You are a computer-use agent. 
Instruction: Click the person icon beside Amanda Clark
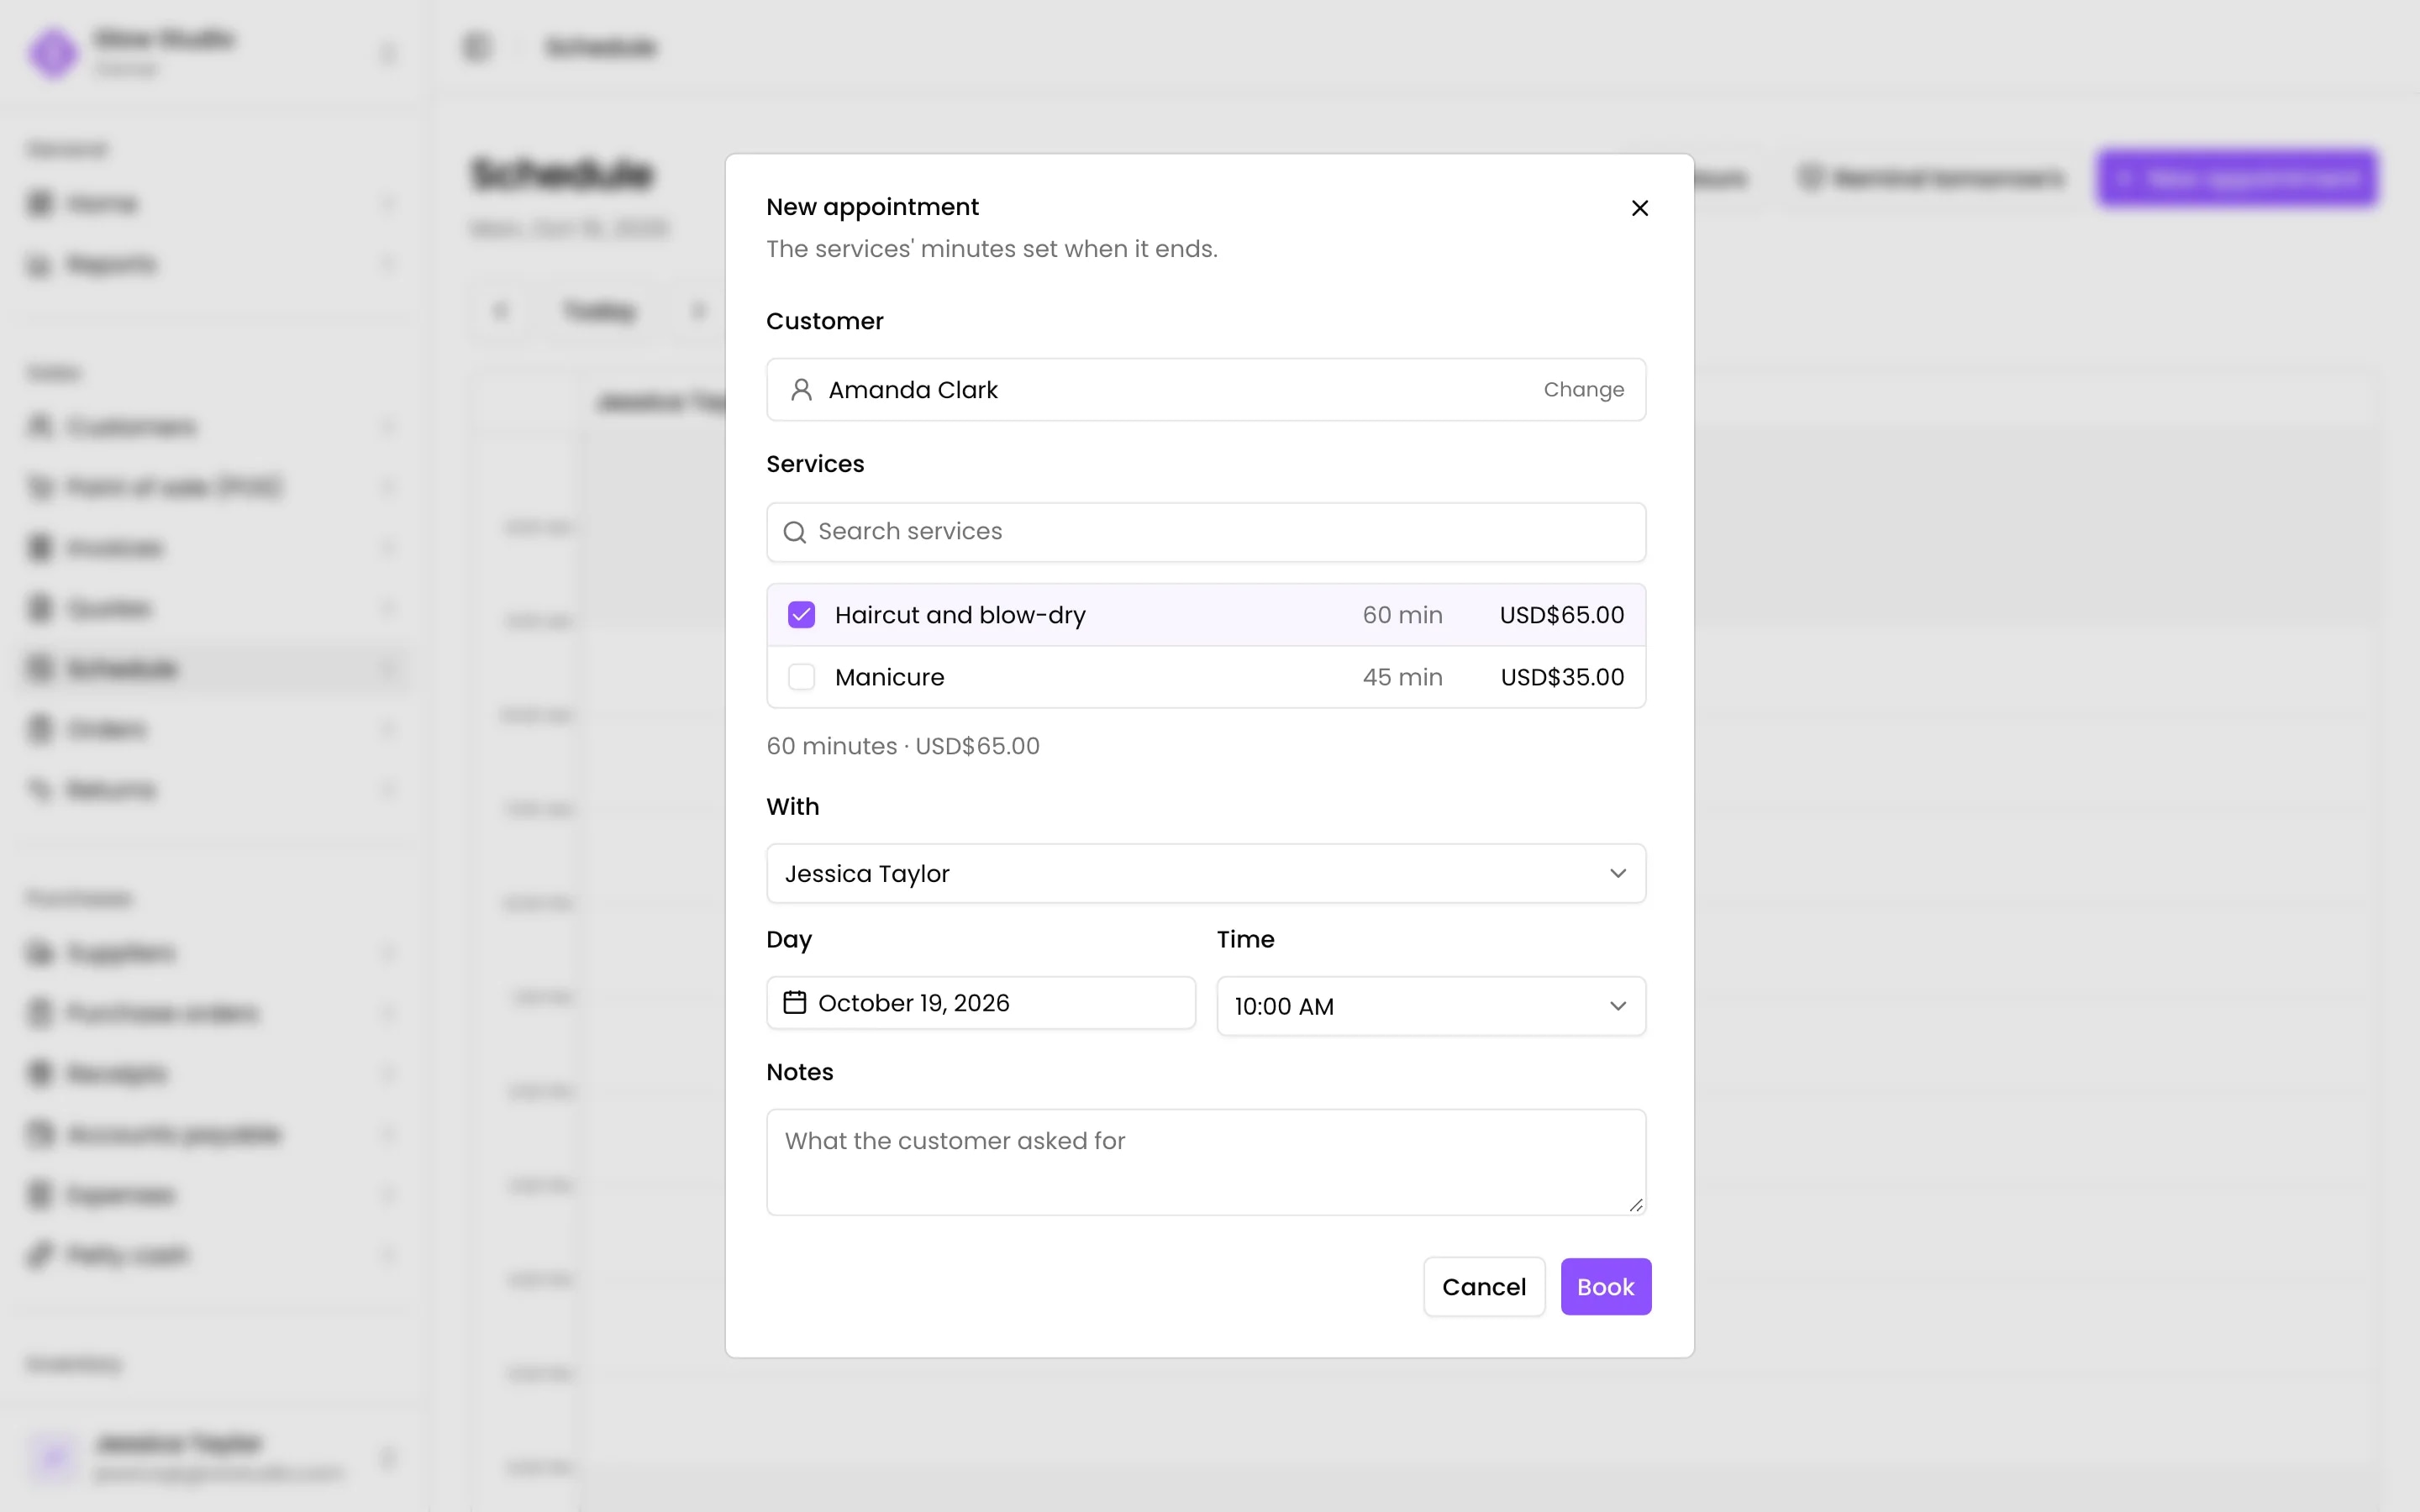coord(801,389)
